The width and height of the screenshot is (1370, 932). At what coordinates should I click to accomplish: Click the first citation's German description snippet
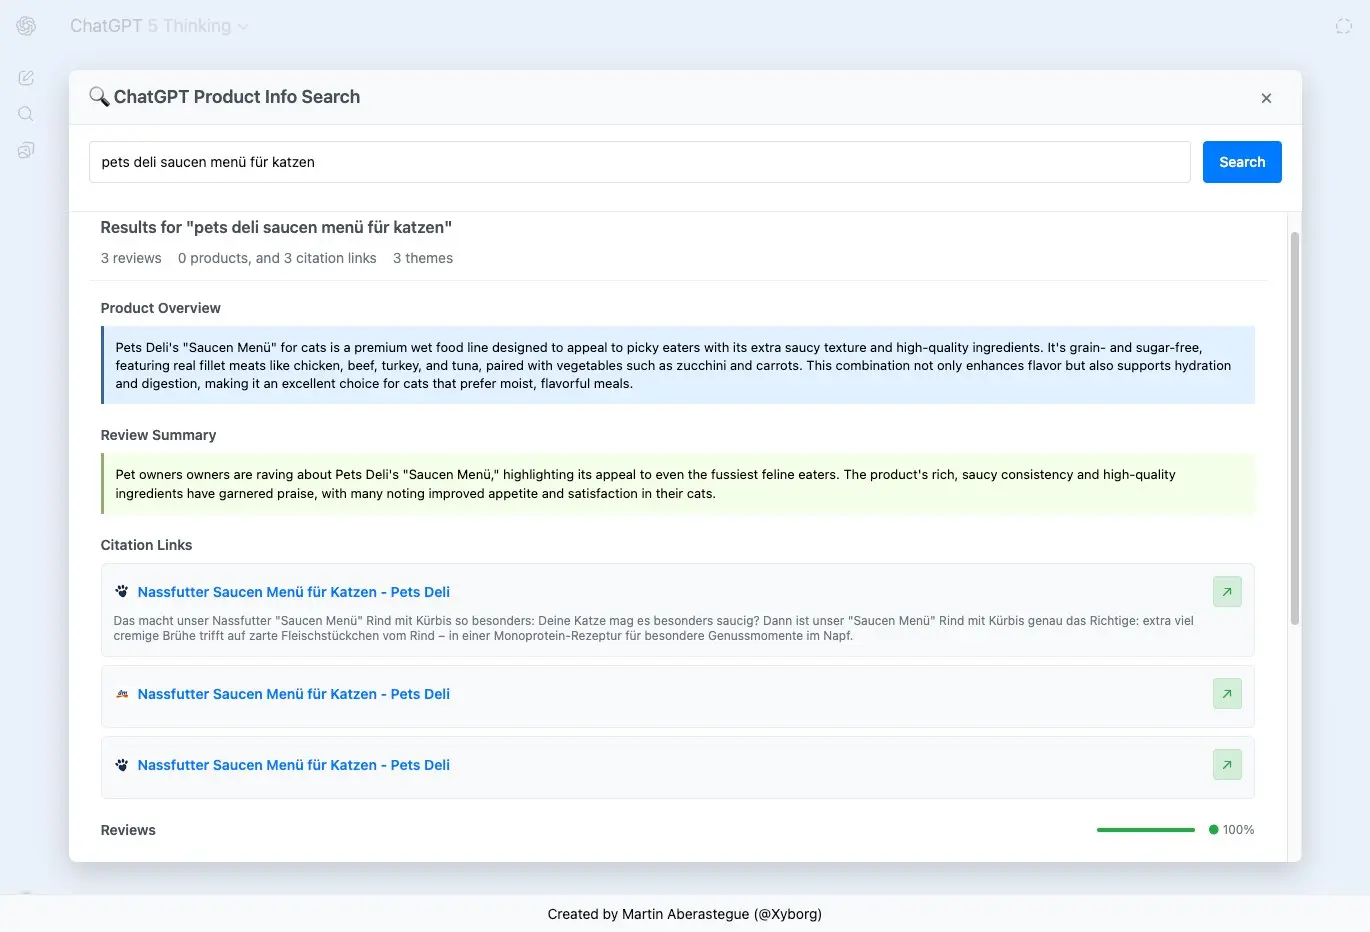(x=654, y=628)
